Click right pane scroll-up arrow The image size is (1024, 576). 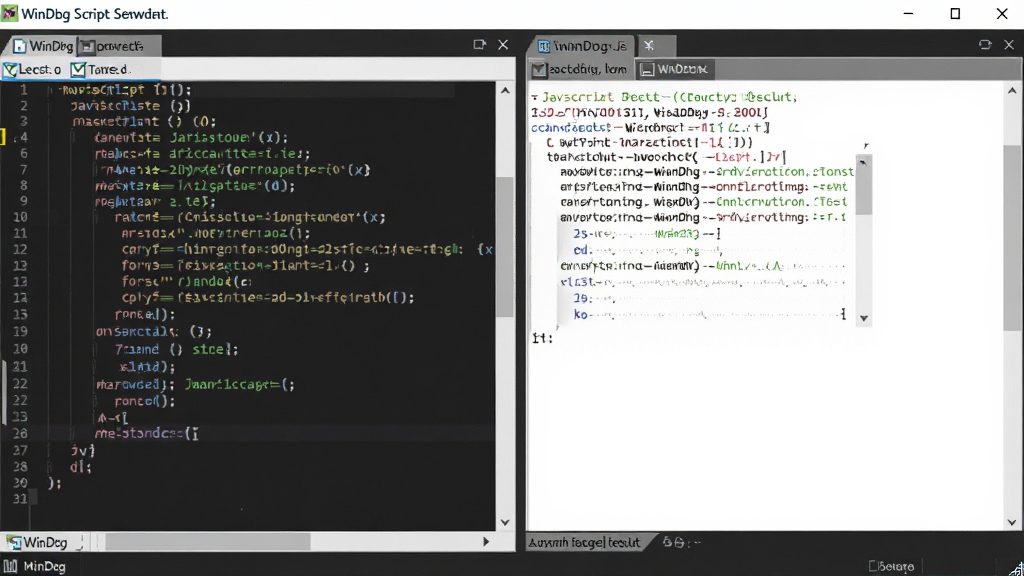tap(1012, 91)
